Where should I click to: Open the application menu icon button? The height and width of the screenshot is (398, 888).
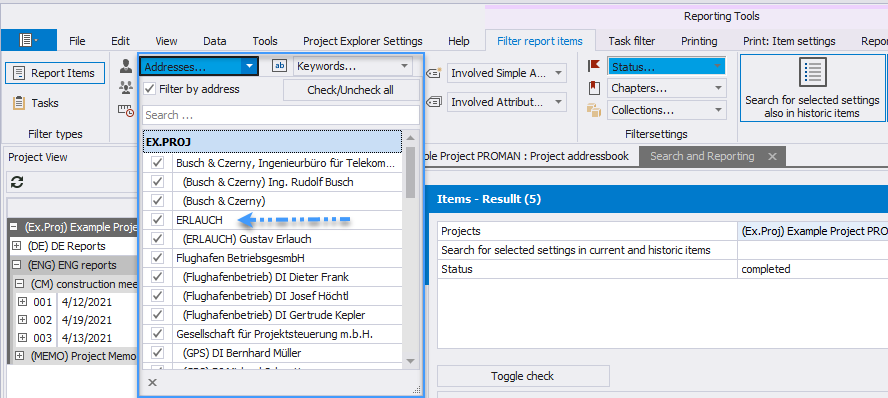[x=28, y=40]
